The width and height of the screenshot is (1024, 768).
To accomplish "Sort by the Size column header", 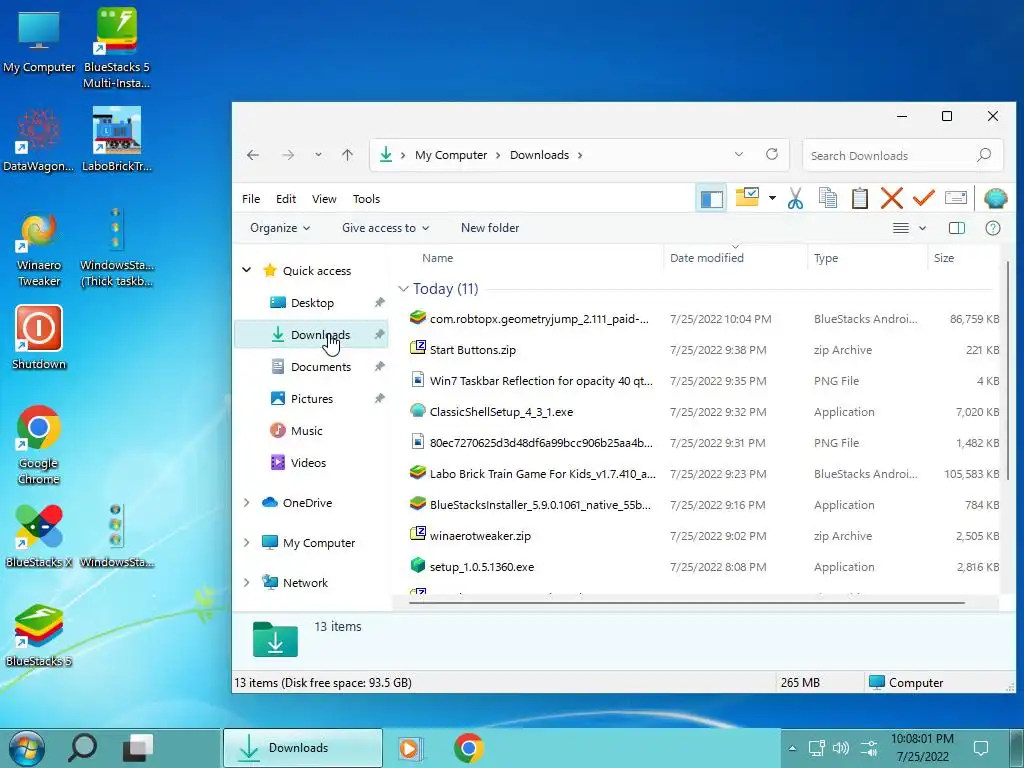I will coord(944,258).
